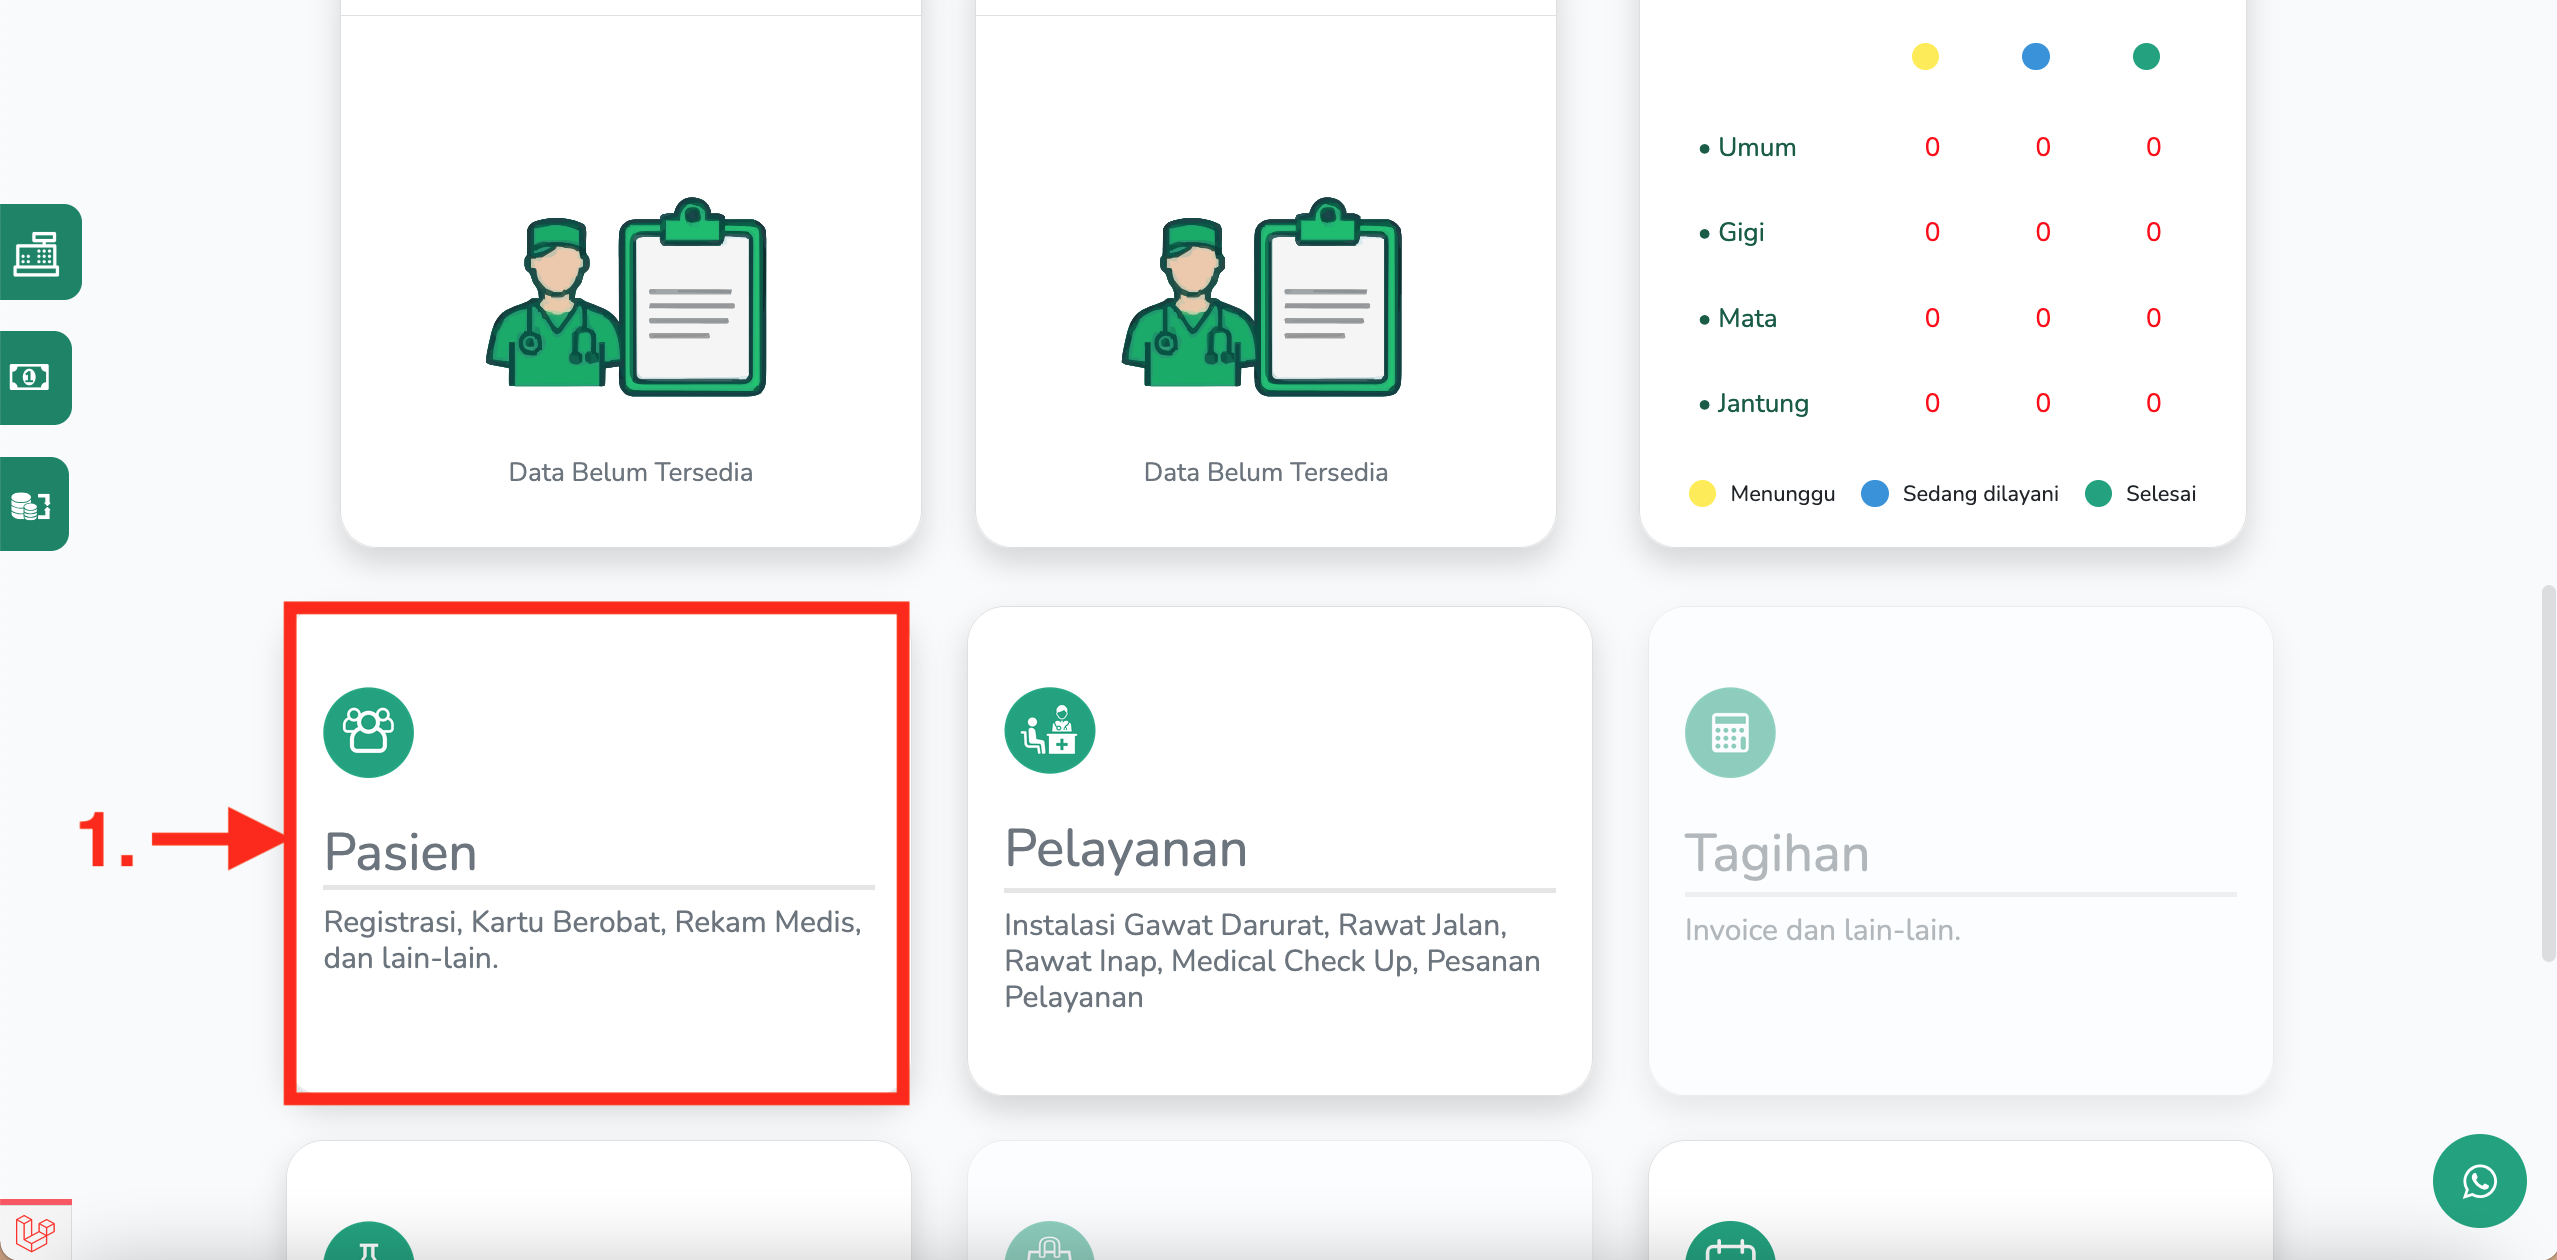The width and height of the screenshot is (2557, 1260).
Task: Click the Umum clinic row label
Action: [1756, 147]
